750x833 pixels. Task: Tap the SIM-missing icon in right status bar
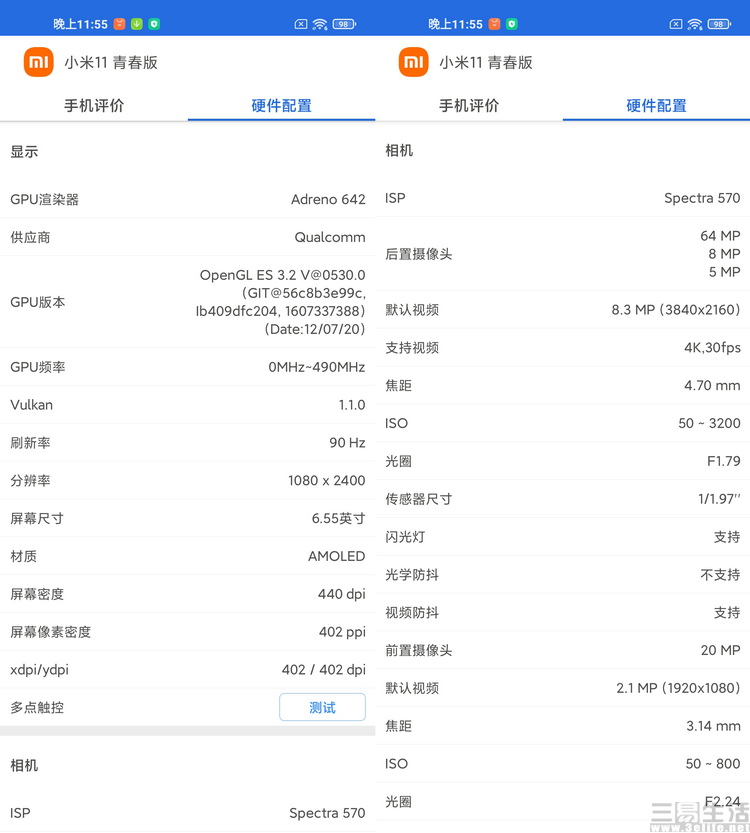pyautogui.click(x=676, y=24)
